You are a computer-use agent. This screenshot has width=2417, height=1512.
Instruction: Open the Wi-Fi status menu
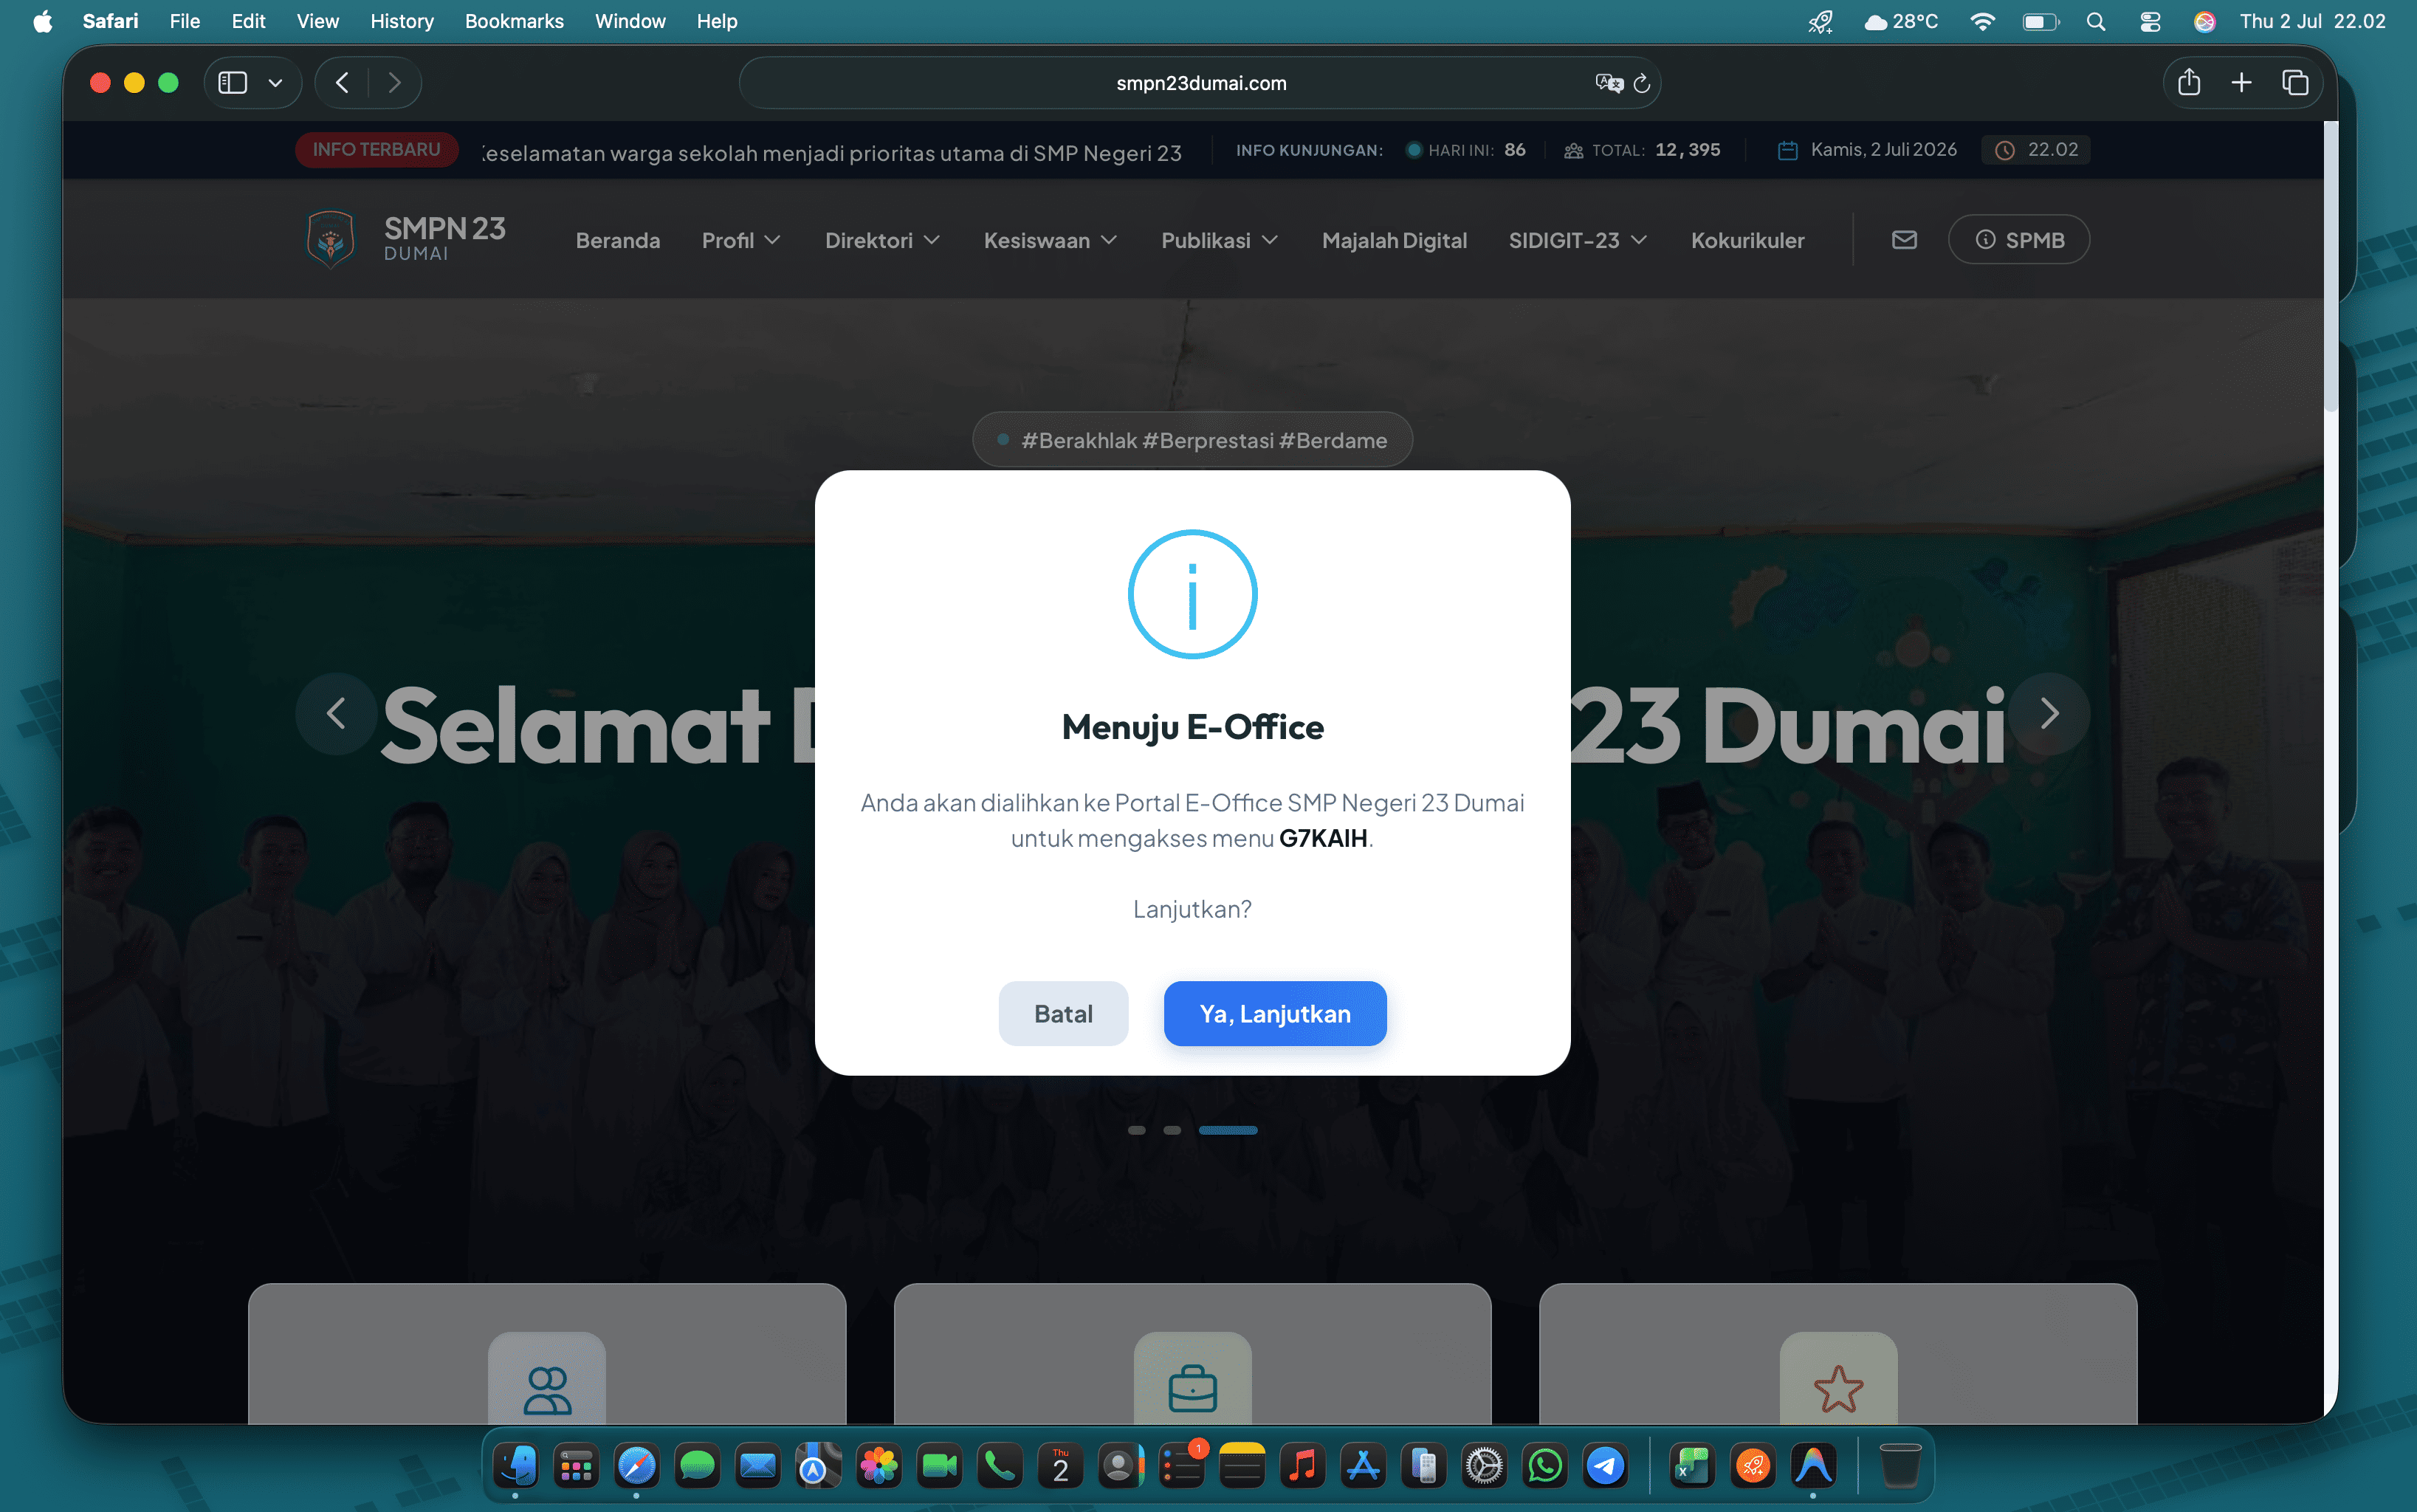[1982, 21]
